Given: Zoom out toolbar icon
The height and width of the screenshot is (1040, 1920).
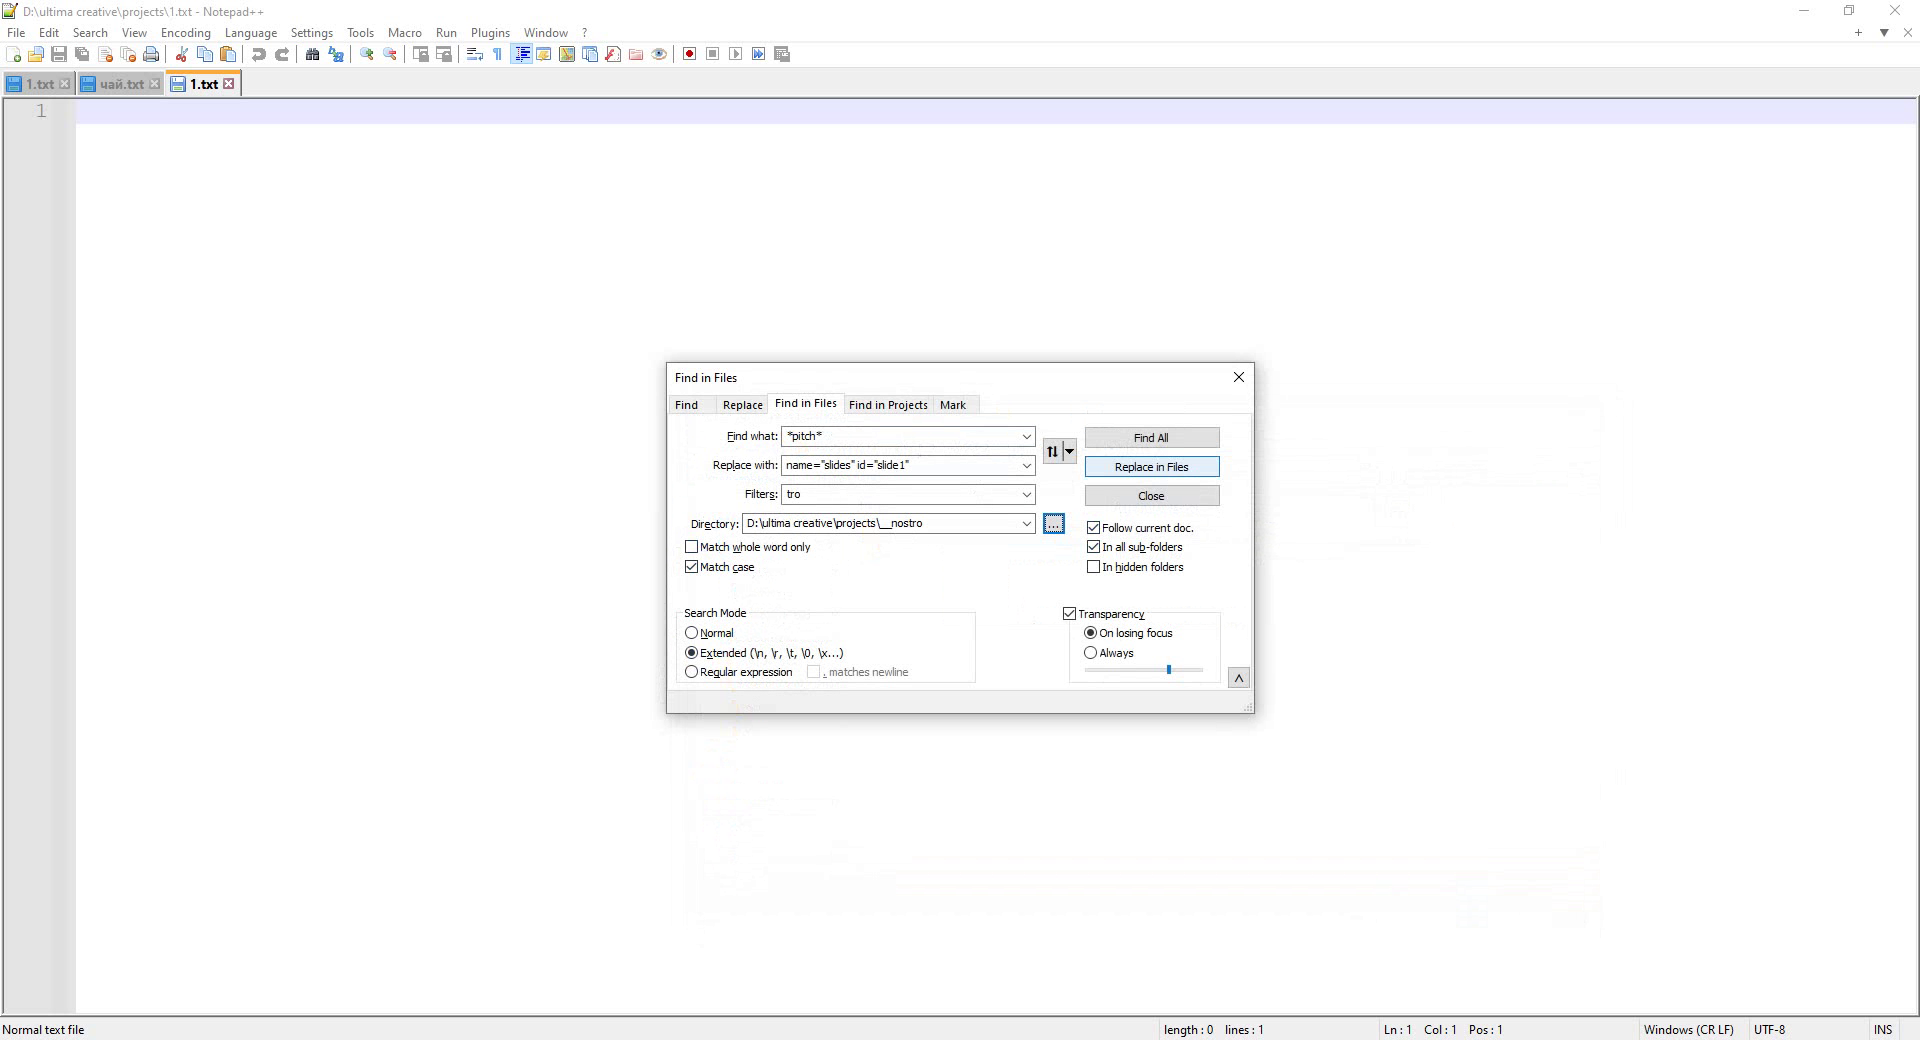Looking at the screenshot, I should (x=390, y=54).
